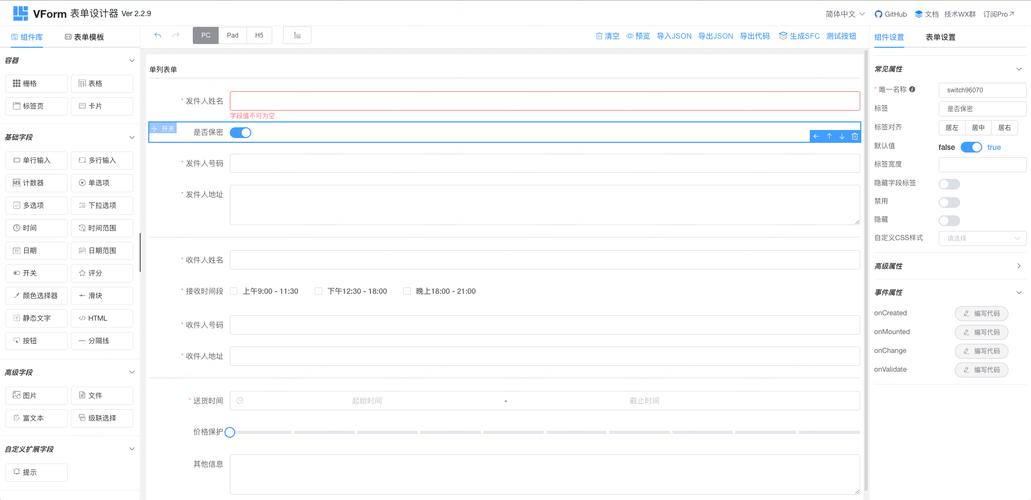Add a 图片 picture upload field

(x=36, y=395)
